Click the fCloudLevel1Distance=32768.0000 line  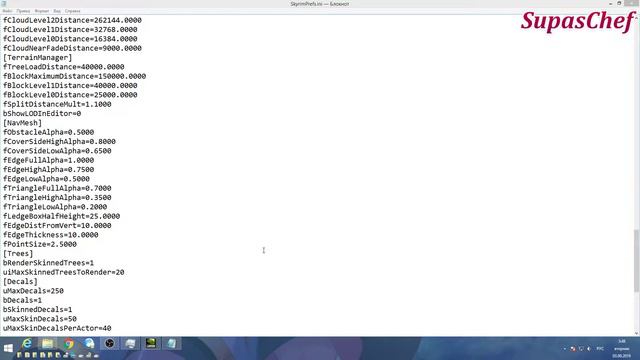click(70, 29)
